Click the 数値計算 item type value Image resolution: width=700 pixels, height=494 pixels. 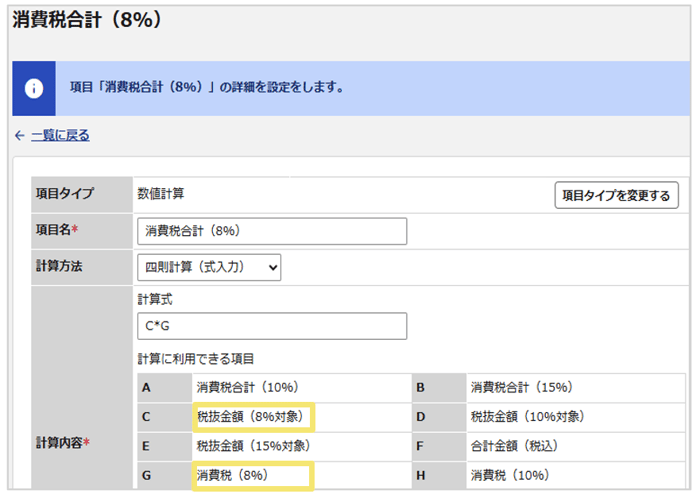pyautogui.click(x=161, y=194)
